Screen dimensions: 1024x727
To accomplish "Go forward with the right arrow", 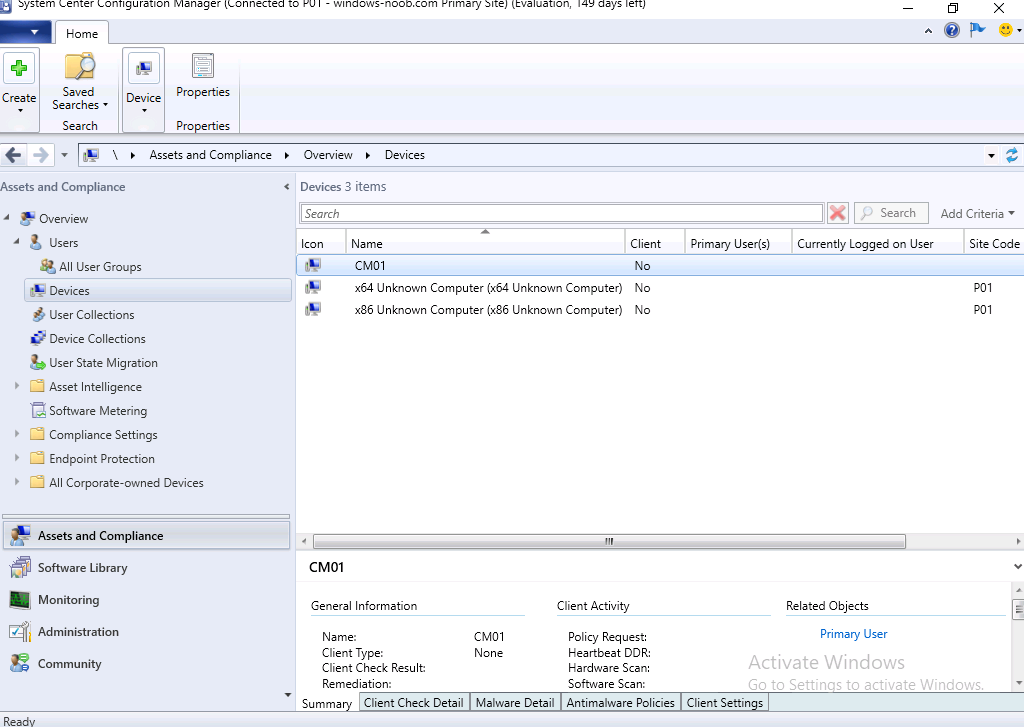I will pyautogui.click(x=40, y=155).
